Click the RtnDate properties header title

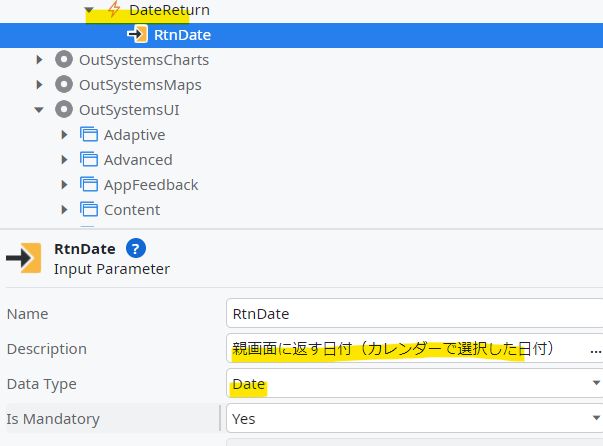85,249
